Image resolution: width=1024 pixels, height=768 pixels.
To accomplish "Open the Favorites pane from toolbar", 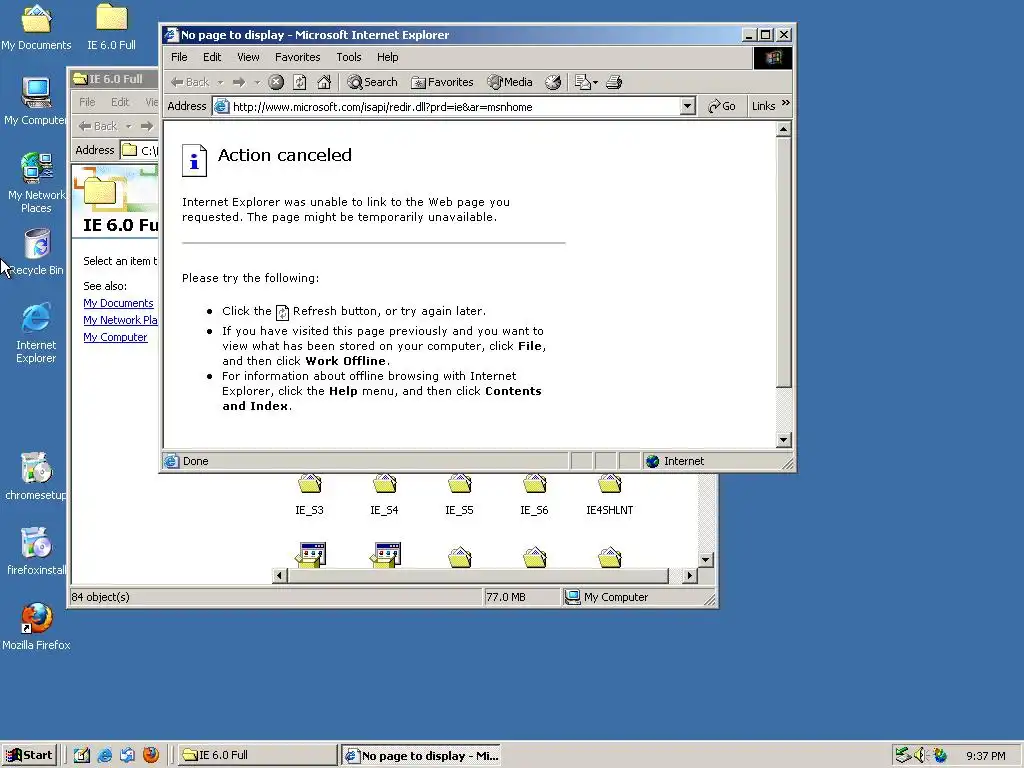I will tap(442, 82).
